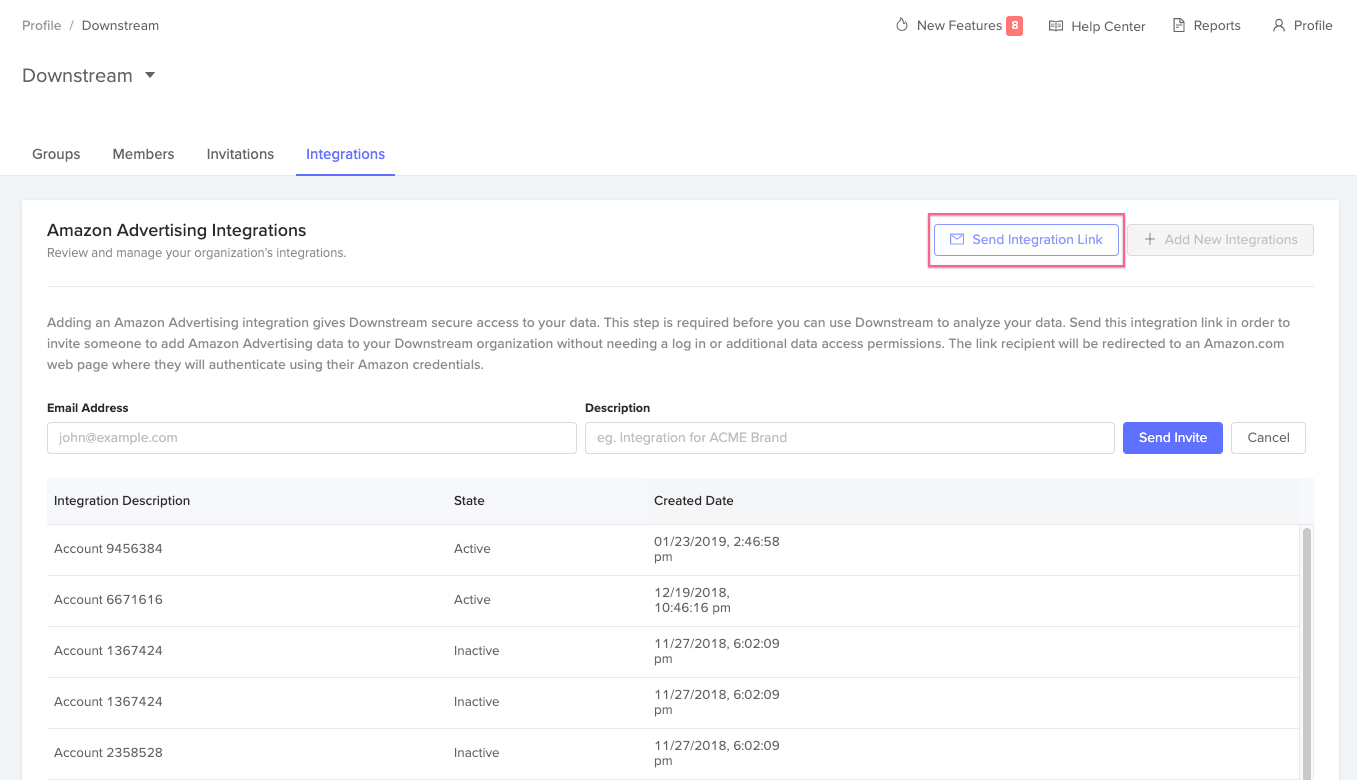Open the Profile breadcrumb link
This screenshot has width=1357, height=780.
[x=41, y=25]
